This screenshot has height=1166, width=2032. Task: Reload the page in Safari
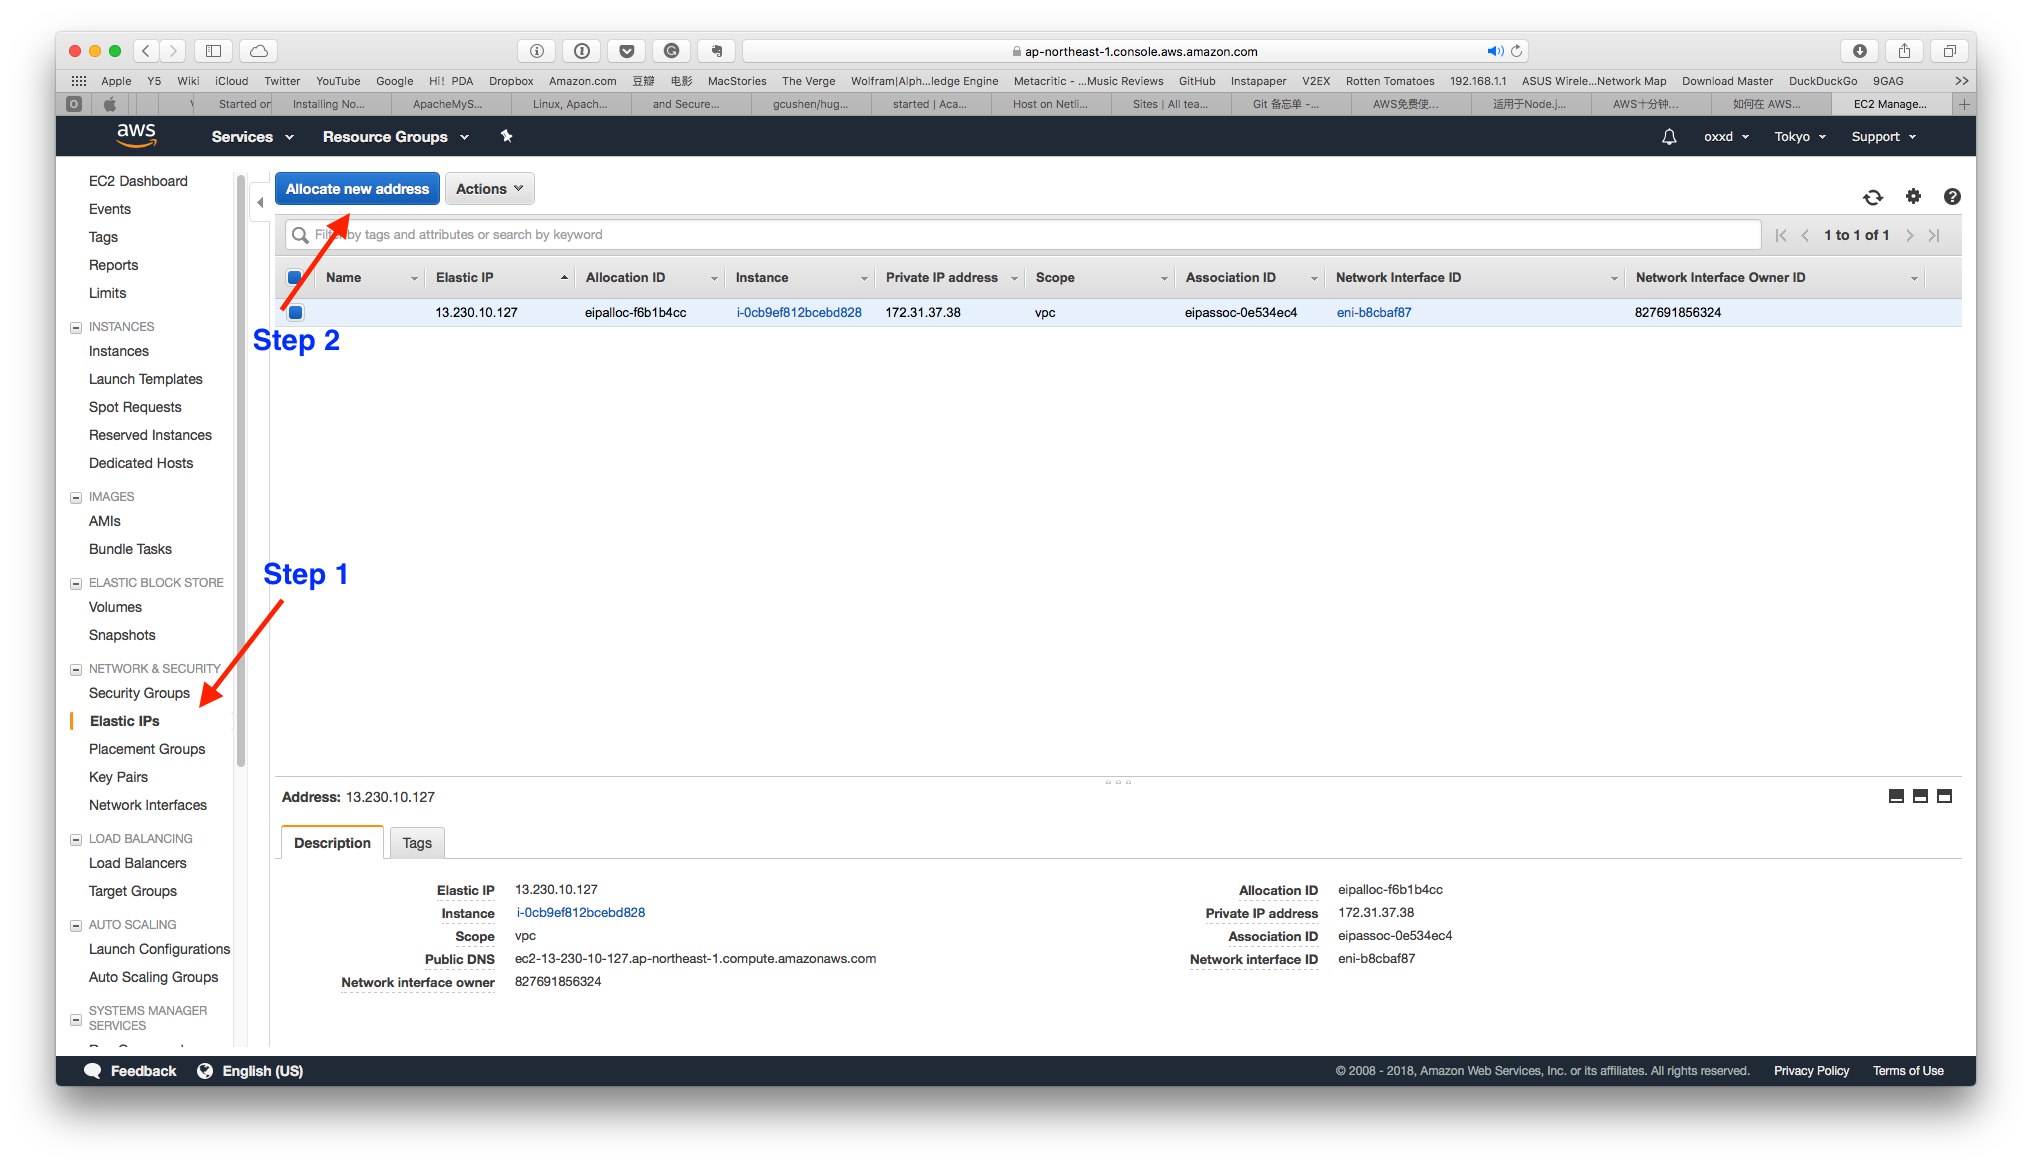coord(1517,51)
